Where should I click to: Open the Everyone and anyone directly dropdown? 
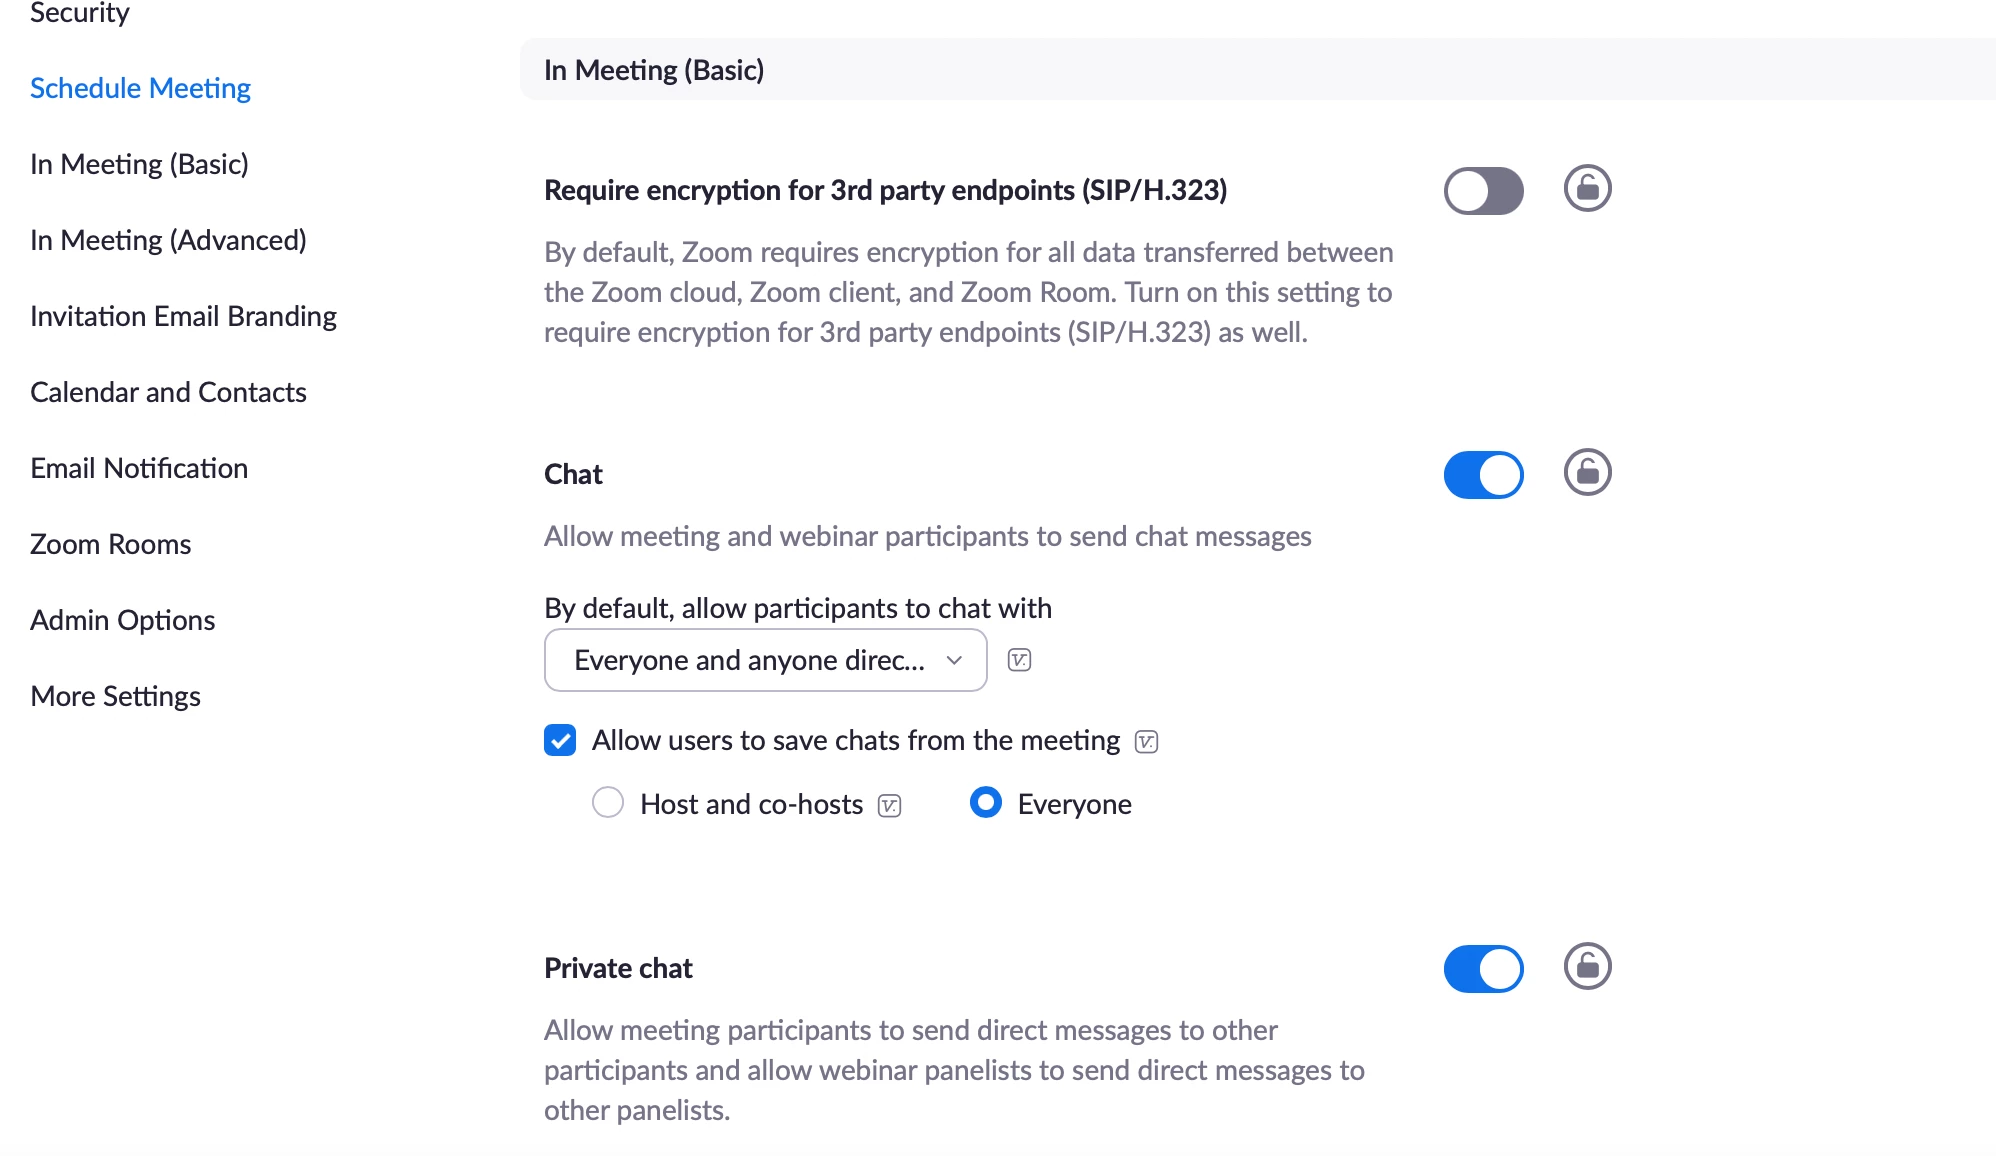tap(765, 660)
